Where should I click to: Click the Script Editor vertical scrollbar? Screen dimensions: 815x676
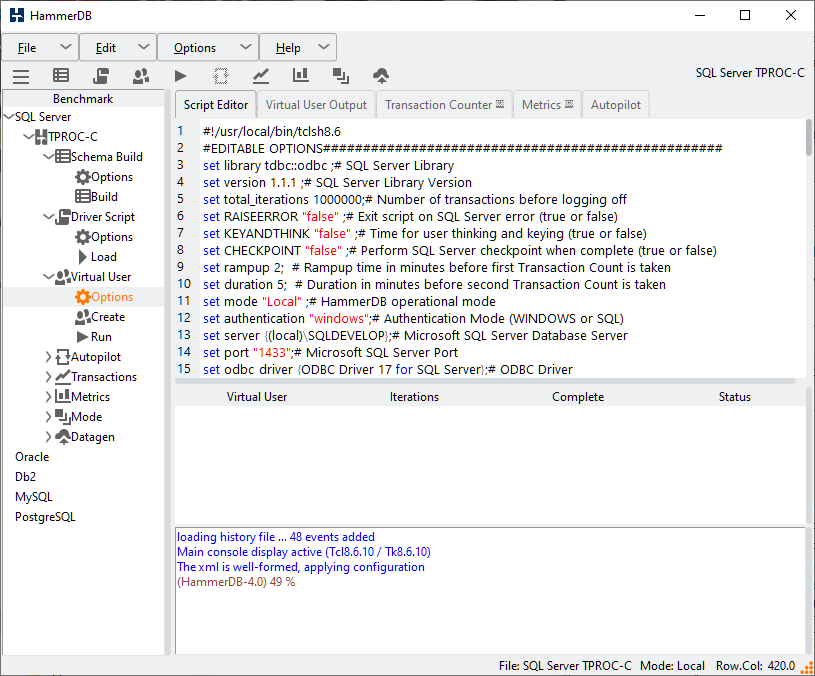coord(809,137)
